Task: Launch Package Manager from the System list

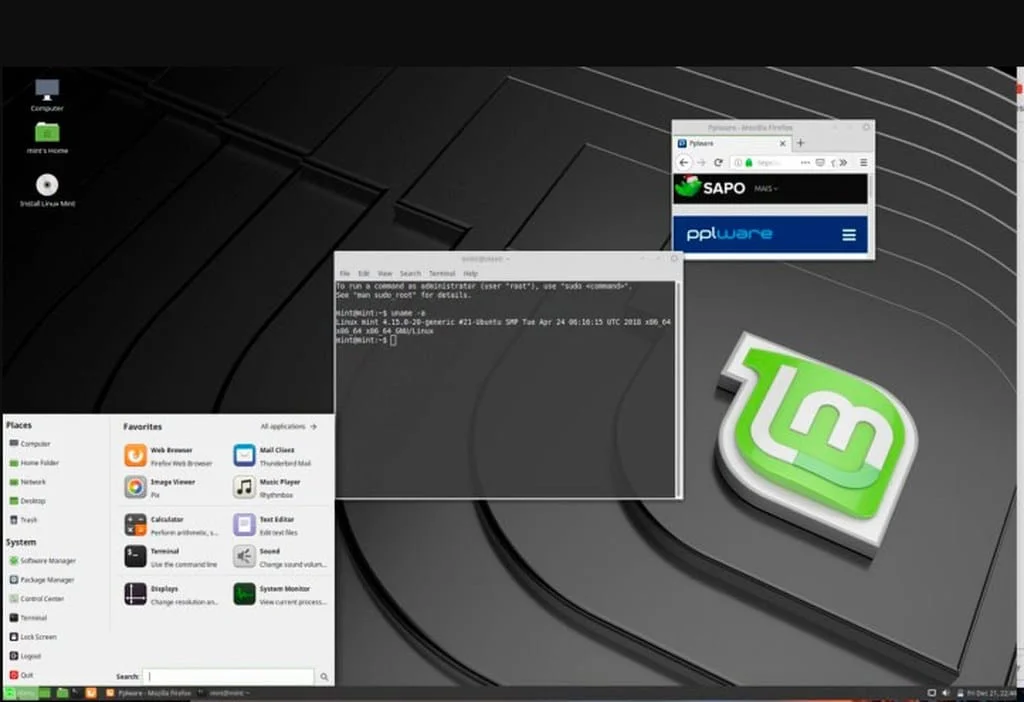Action: [x=42, y=580]
